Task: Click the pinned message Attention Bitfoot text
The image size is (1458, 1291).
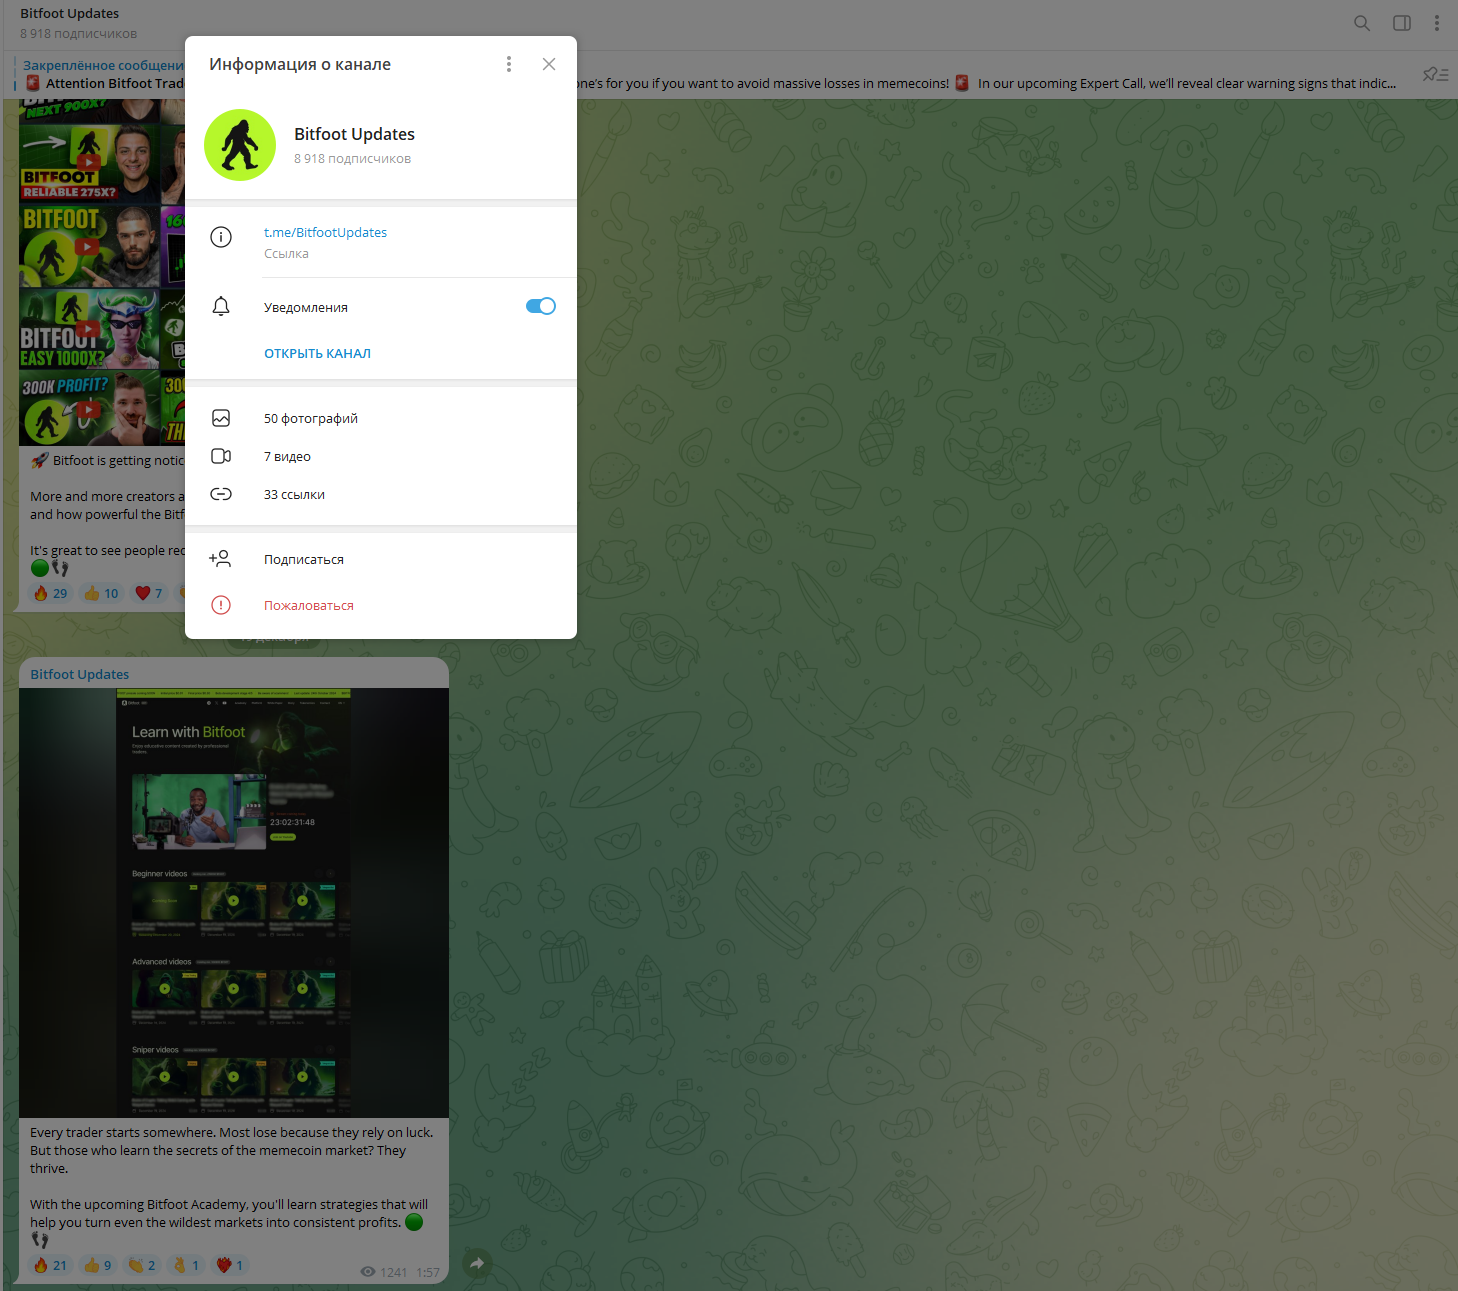Action: click(114, 83)
